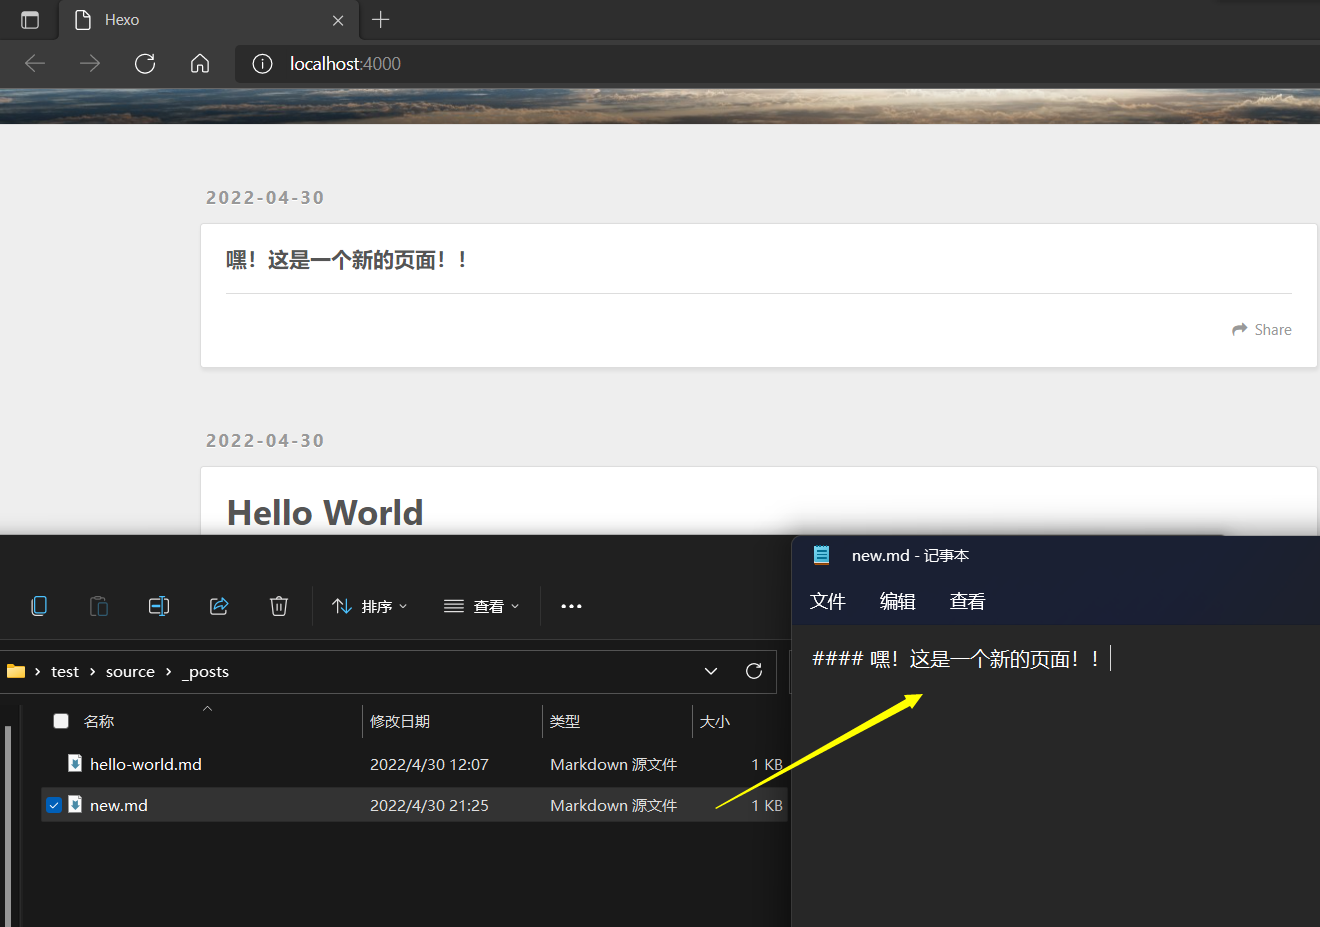This screenshot has height=927, width=1320.
Task: Click the Share icon in Explorer toolbar
Action: 219,606
